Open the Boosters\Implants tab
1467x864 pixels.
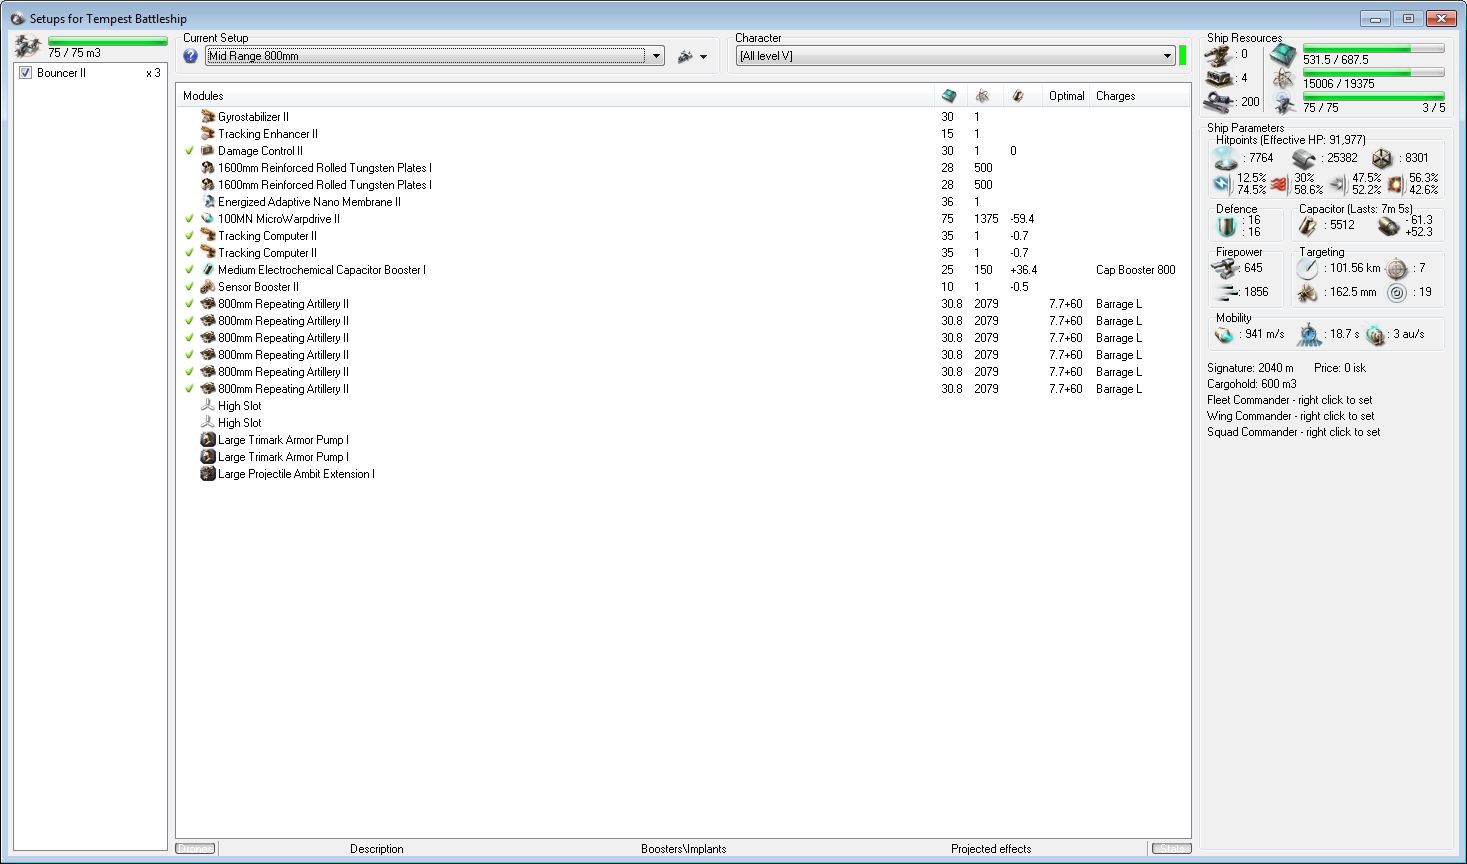coord(684,849)
